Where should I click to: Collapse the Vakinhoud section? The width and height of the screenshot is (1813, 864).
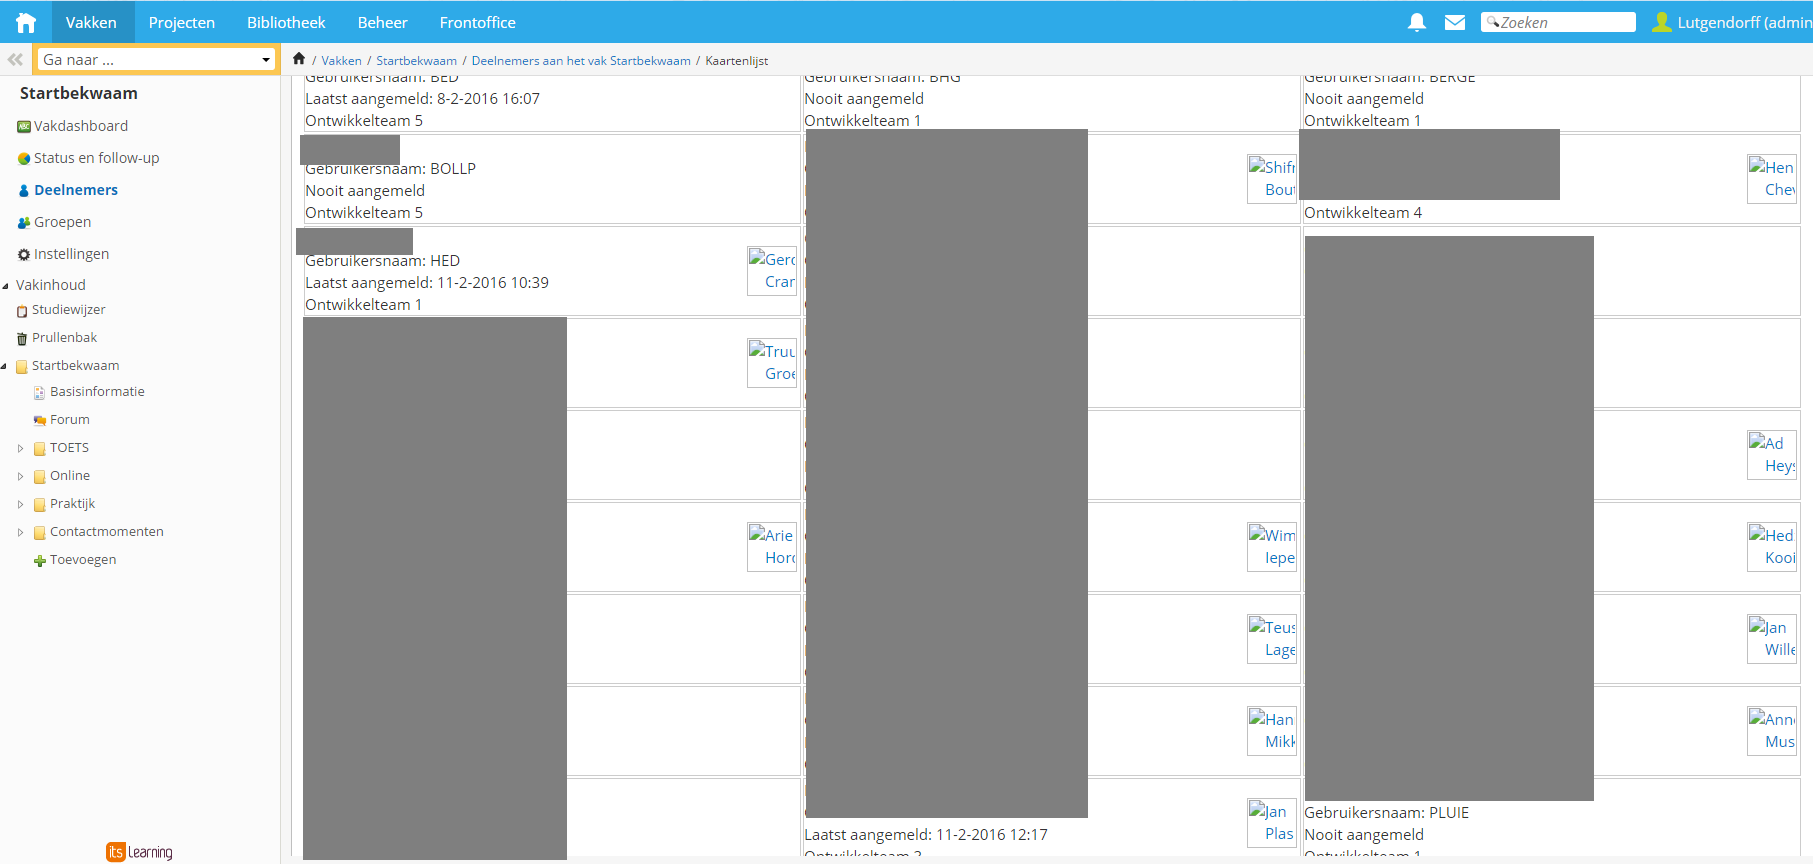click(6, 286)
